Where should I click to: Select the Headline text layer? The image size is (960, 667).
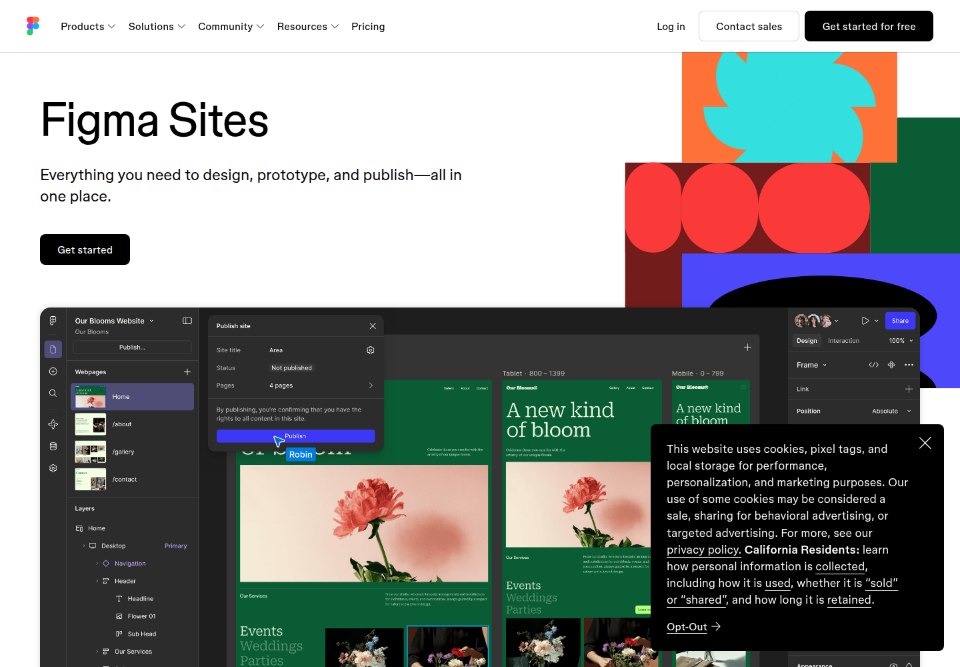[x=140, y=598]
